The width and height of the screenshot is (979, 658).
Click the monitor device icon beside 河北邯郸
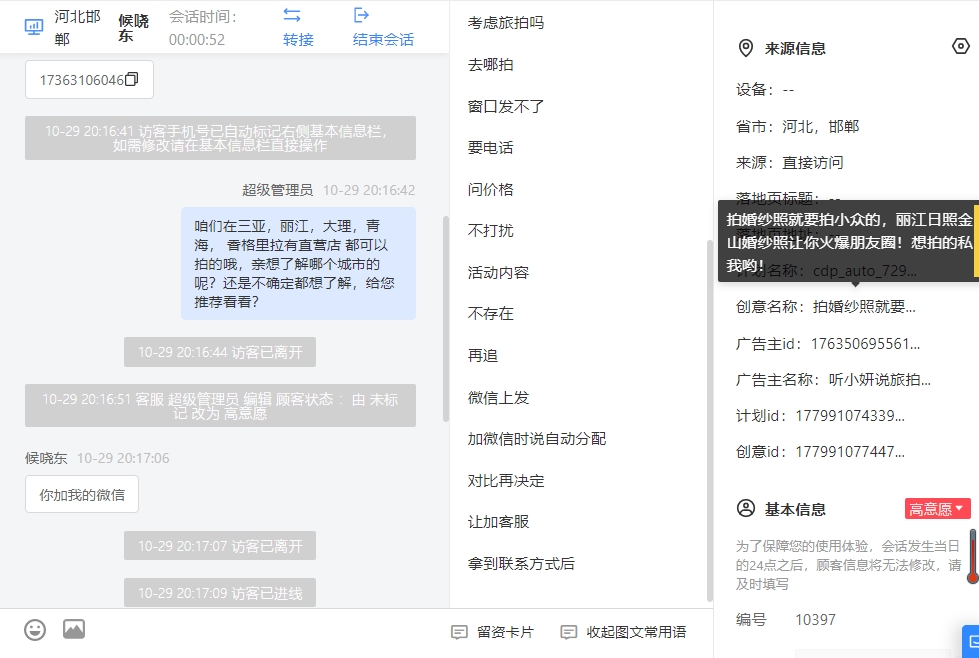click(x=34, y=27)
